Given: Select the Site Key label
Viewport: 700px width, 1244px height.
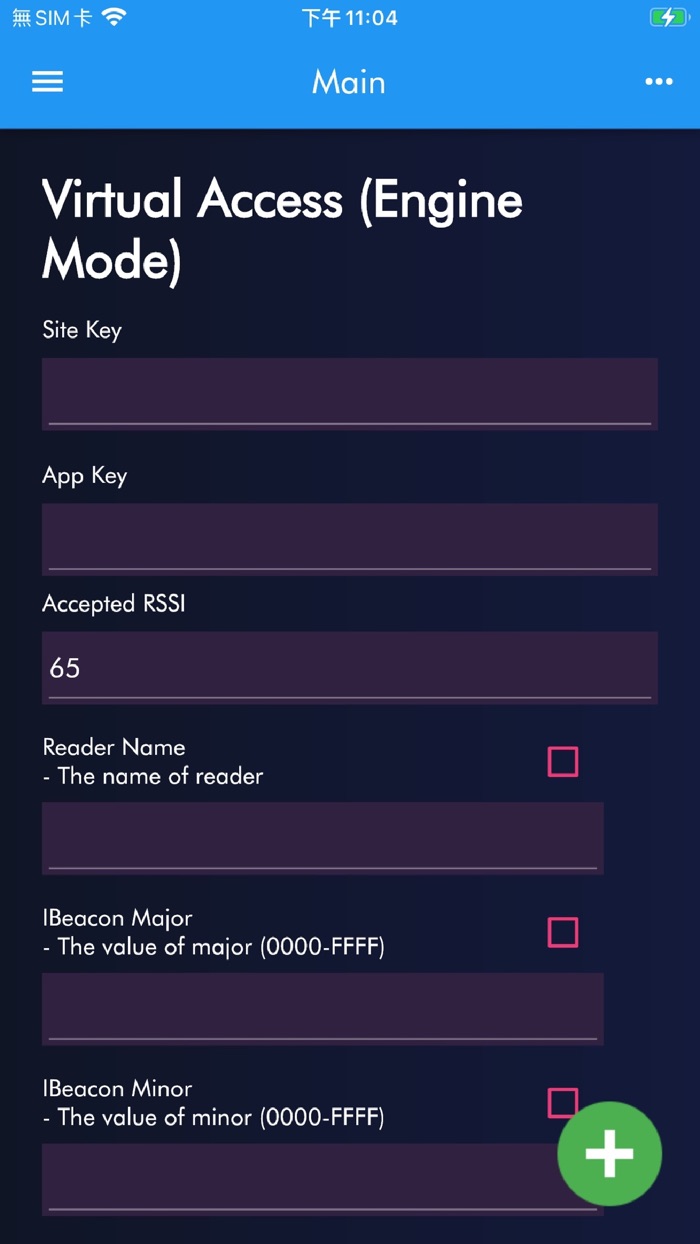Looking at the screenshot, I should (x=81, y=330).
